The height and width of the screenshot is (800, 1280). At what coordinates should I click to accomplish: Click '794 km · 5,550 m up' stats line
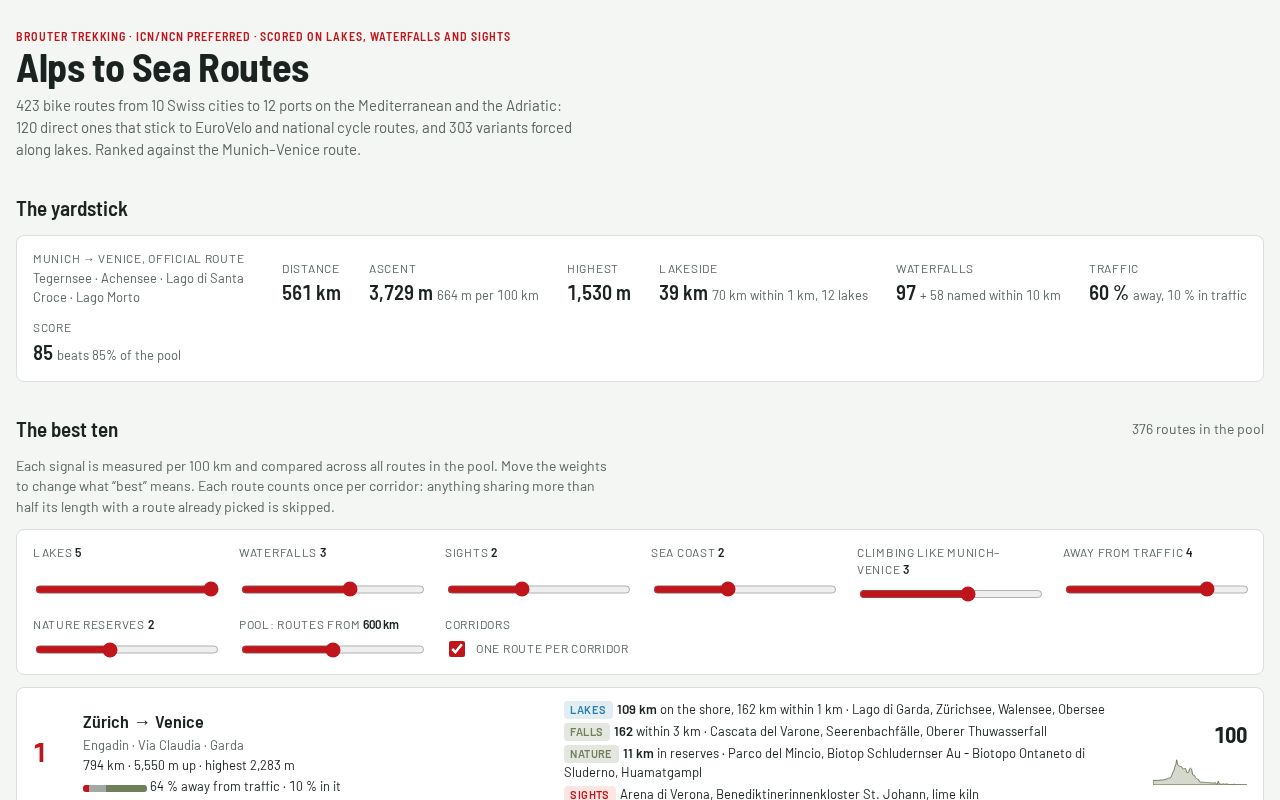pos(189,766)
